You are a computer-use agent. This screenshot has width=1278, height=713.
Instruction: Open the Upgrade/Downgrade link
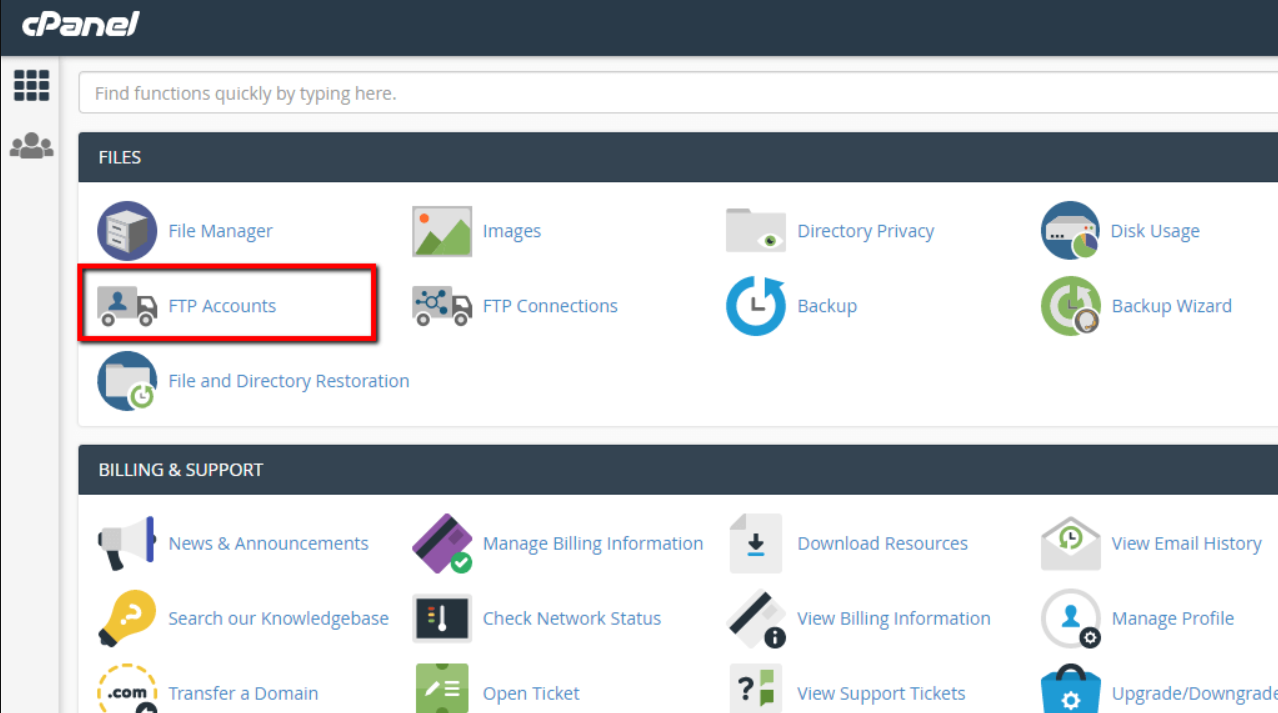tap(1194, 694)
